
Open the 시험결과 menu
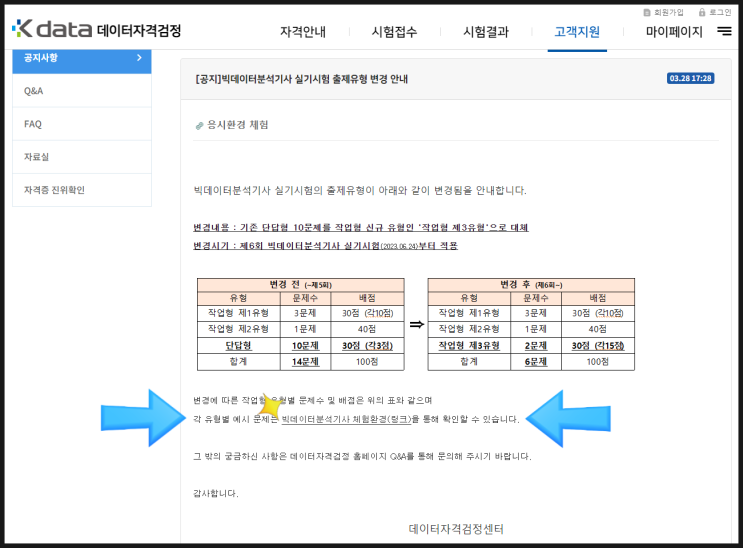tap(486, 32)
